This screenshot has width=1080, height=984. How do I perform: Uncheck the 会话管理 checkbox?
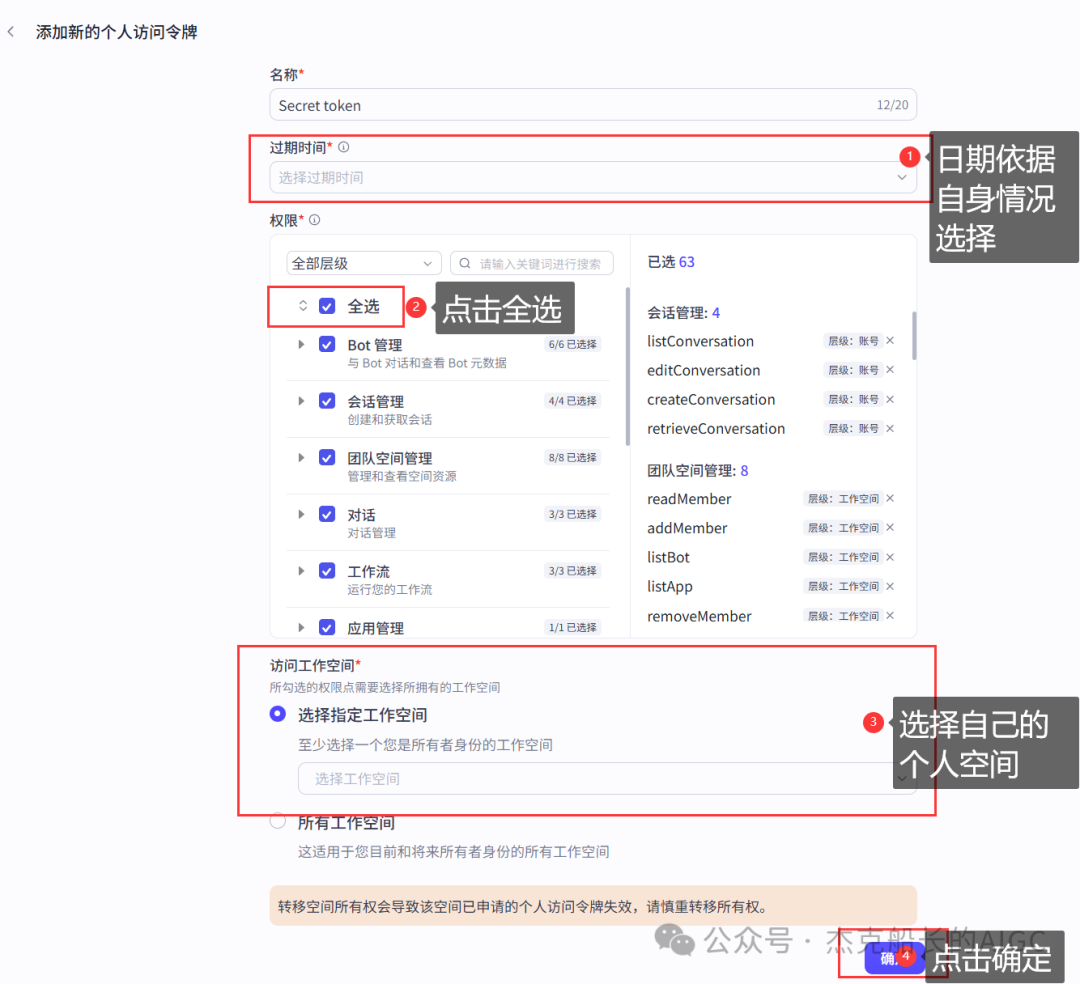click(x=327, y=401)
